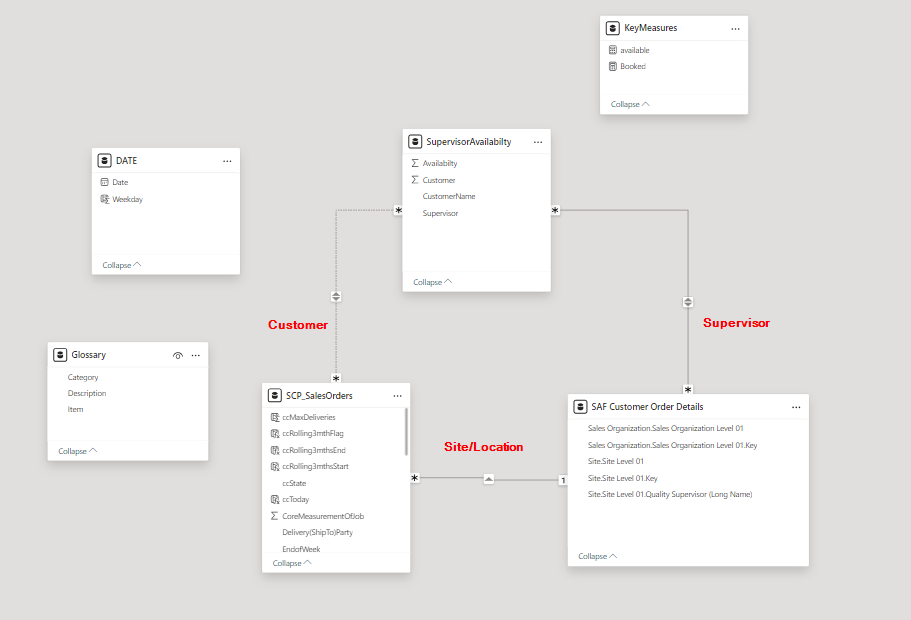Click the icon beside ccRolling3mthsEnd
911x620 pixels.
pos(275,450)
